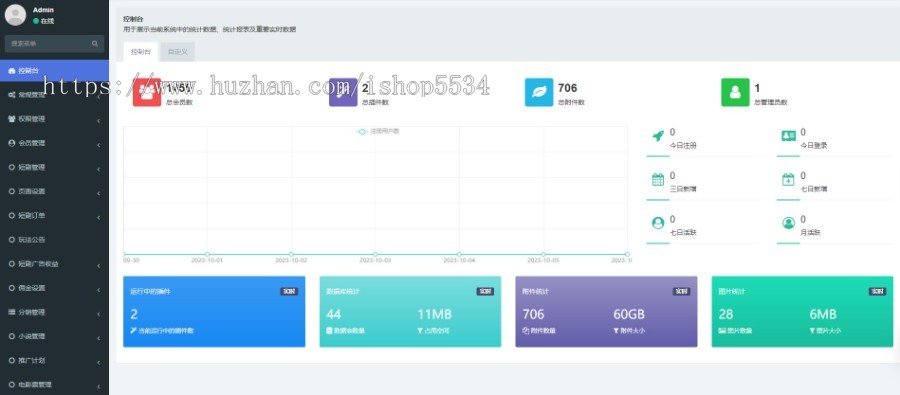Open the 控制台 dashboard icon in sidebar
Viewport: 900px width, 395px height.
(x=12, y=71)
